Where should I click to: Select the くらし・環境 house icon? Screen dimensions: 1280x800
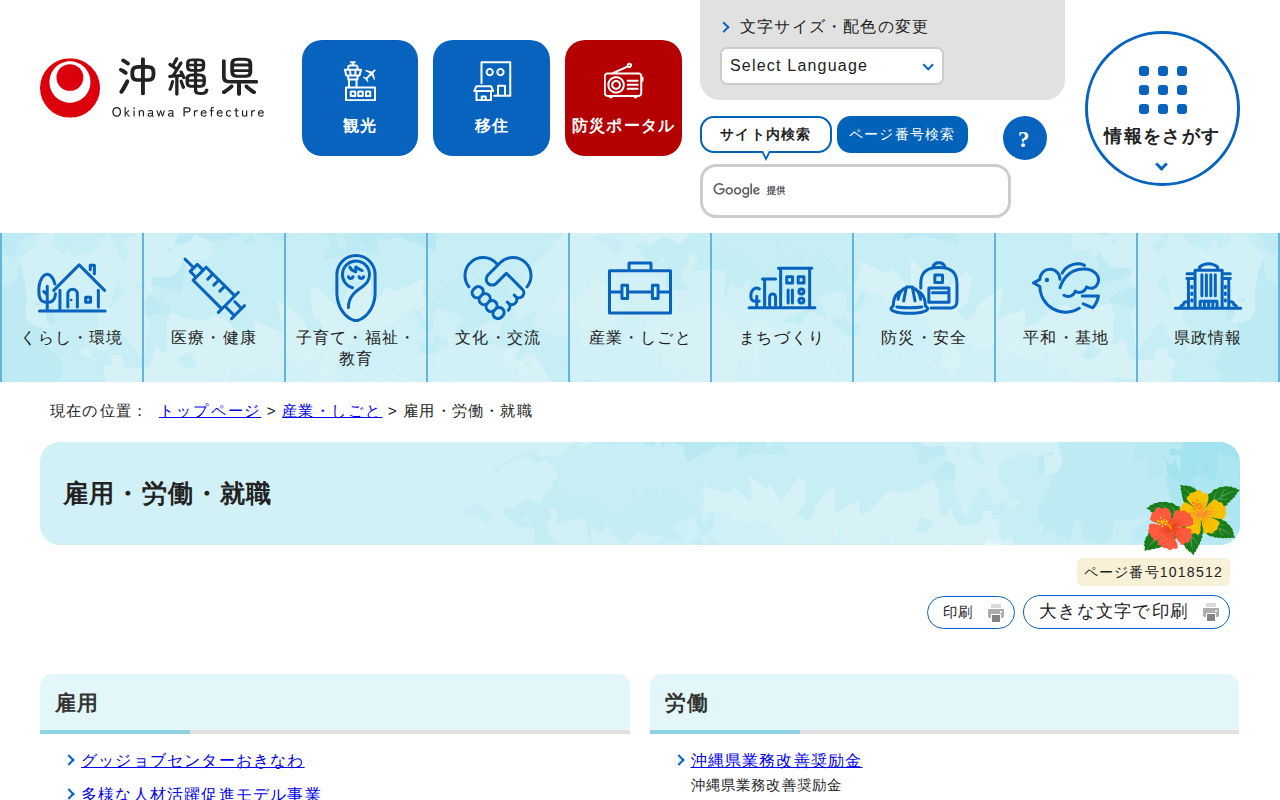pyautogui.click(x=72, y=288)
